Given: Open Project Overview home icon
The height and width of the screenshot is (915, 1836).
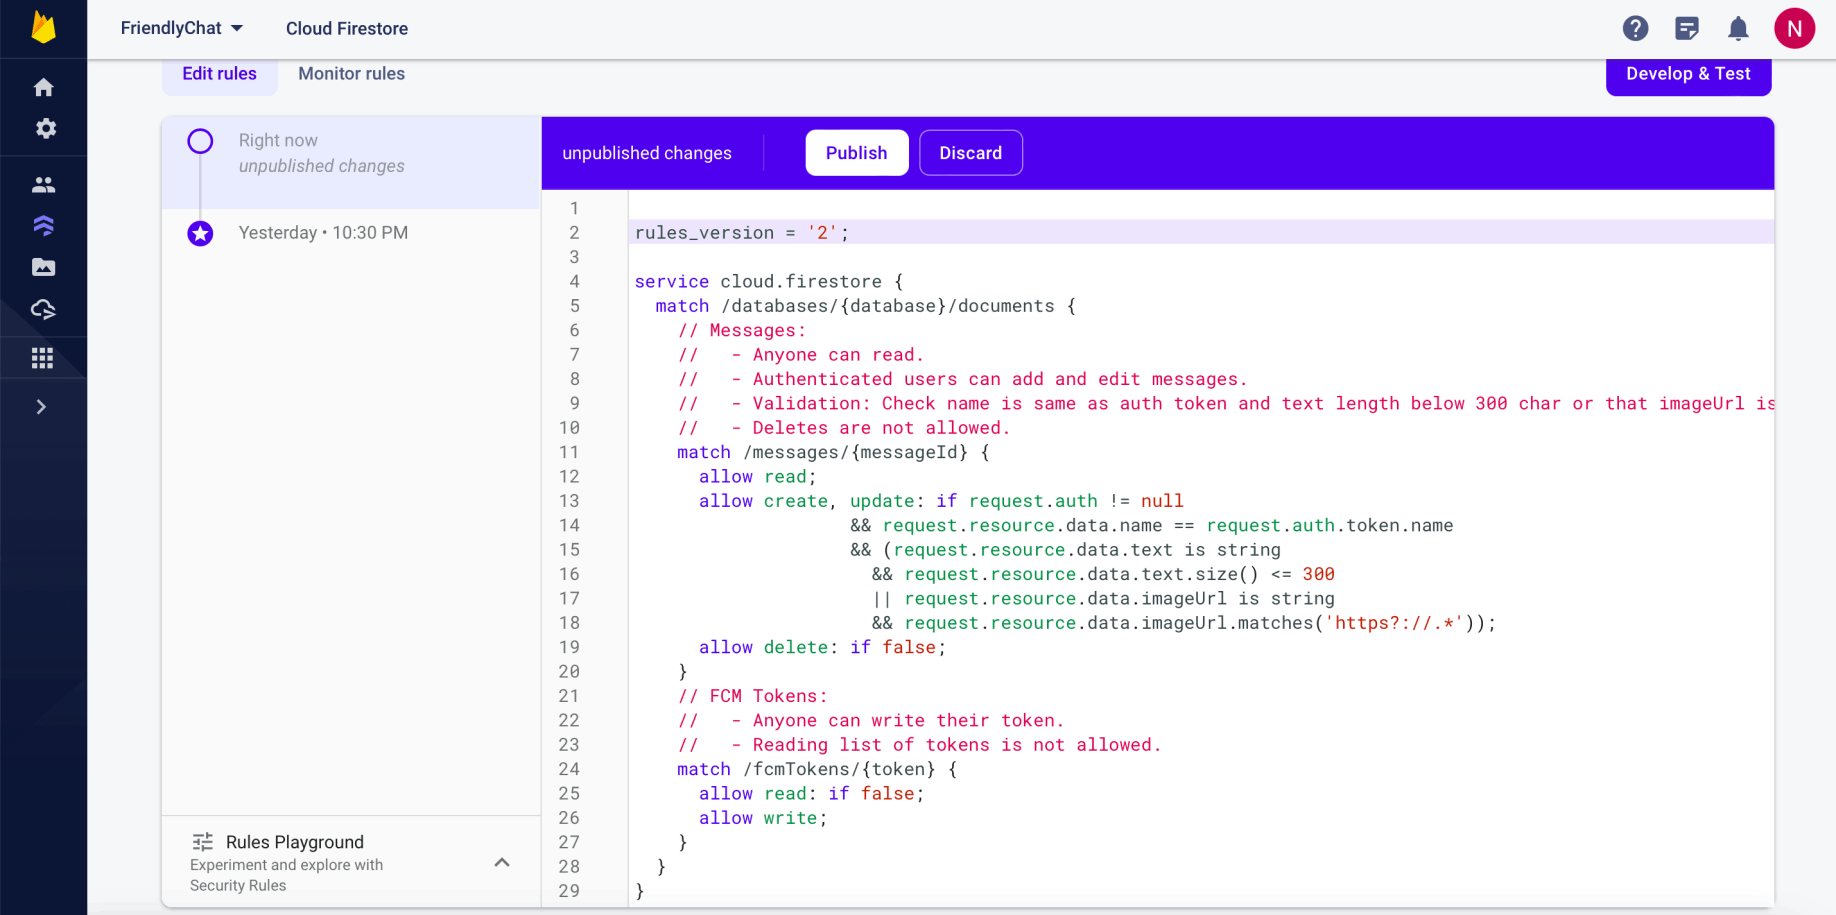Looking at the screenshot, I should coord(43,88).
